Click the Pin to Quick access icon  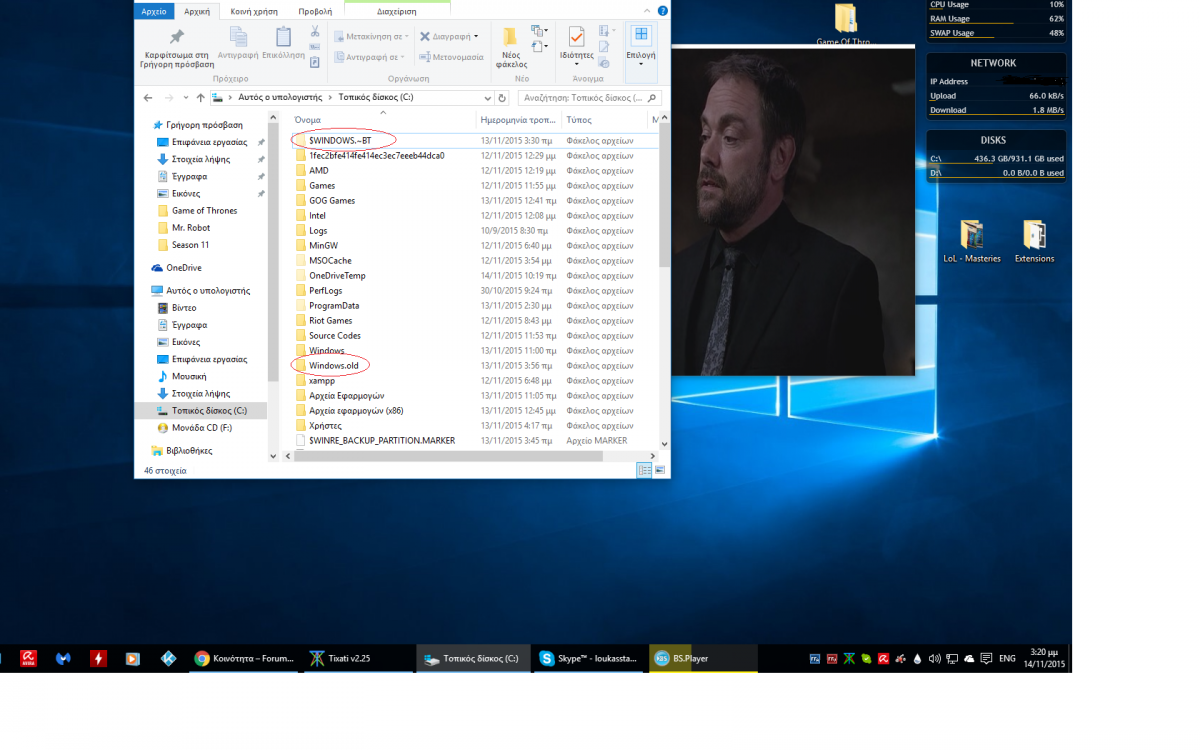[x=176, y=37]
